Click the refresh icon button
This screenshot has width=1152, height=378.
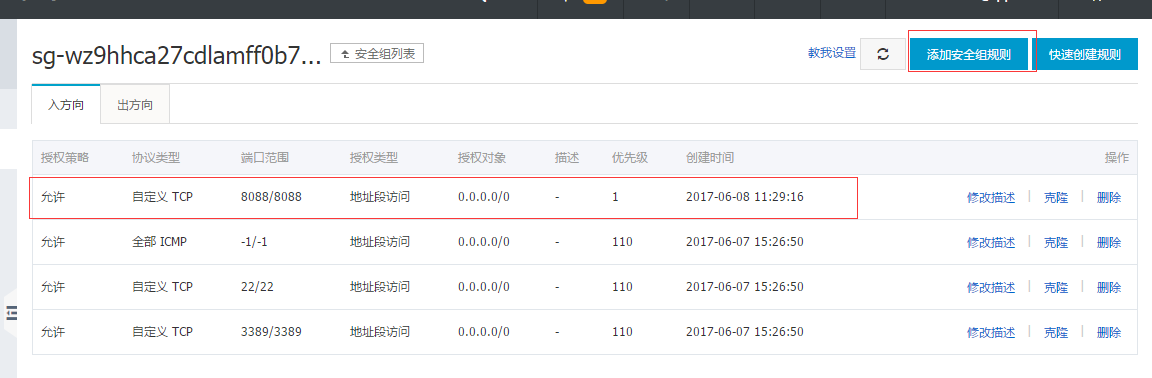coord(883,54)
